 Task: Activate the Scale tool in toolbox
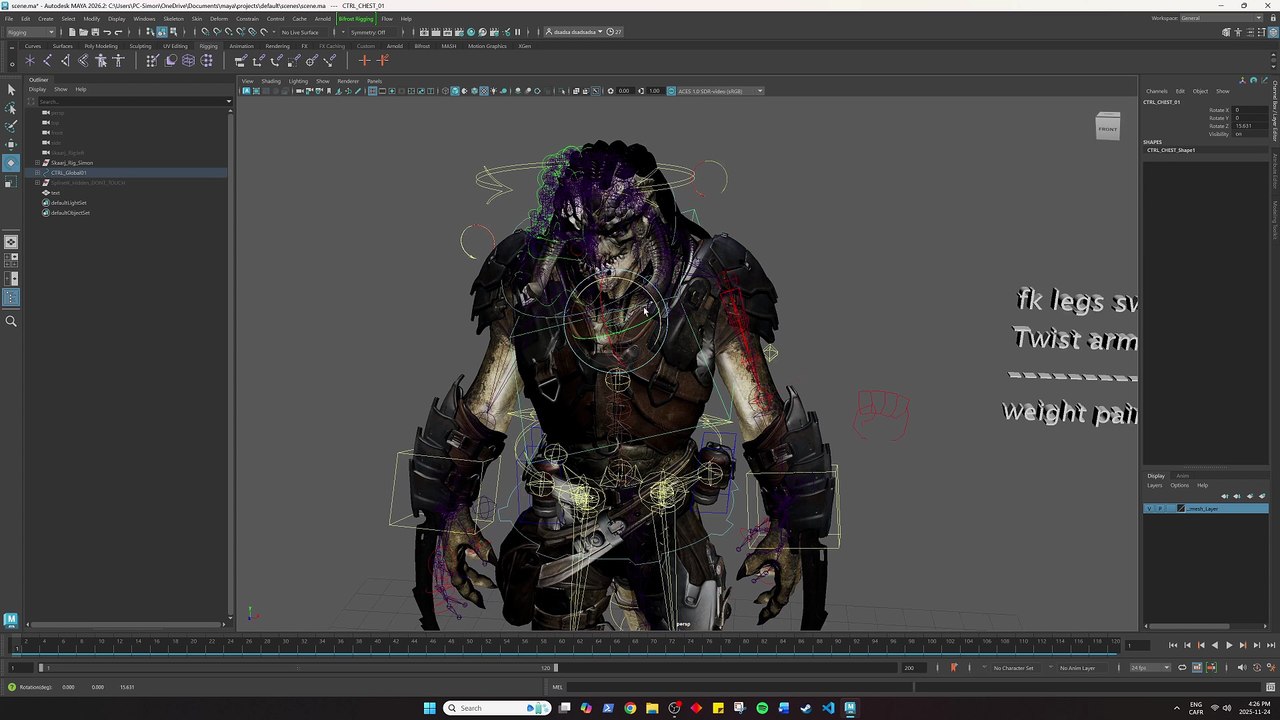11,181
